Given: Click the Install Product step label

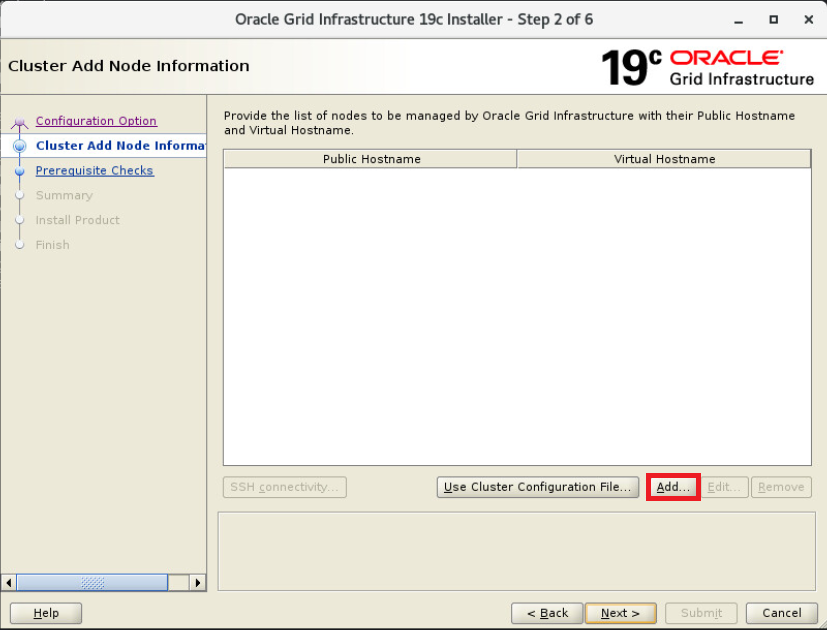Looking at the screenshot, I should [78, 220].
